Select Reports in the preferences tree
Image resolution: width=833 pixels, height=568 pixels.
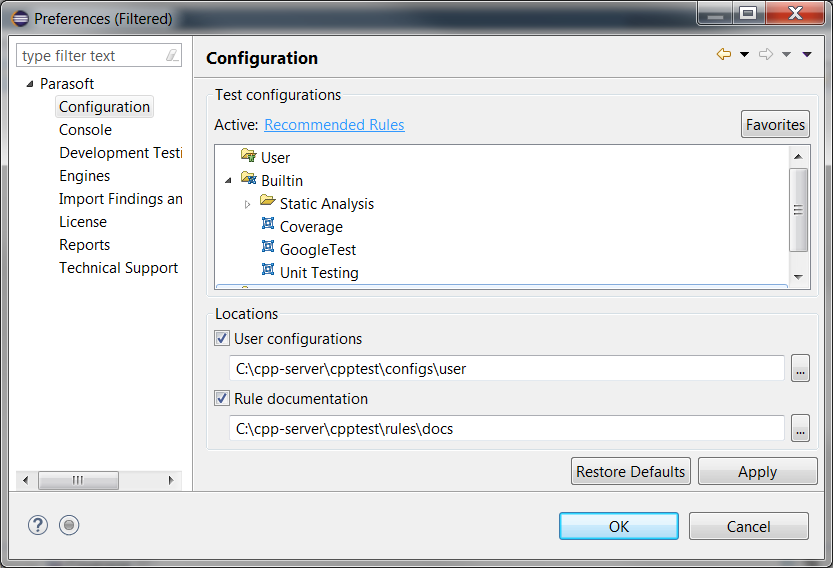pyautogui.click(x=84, y=245)
